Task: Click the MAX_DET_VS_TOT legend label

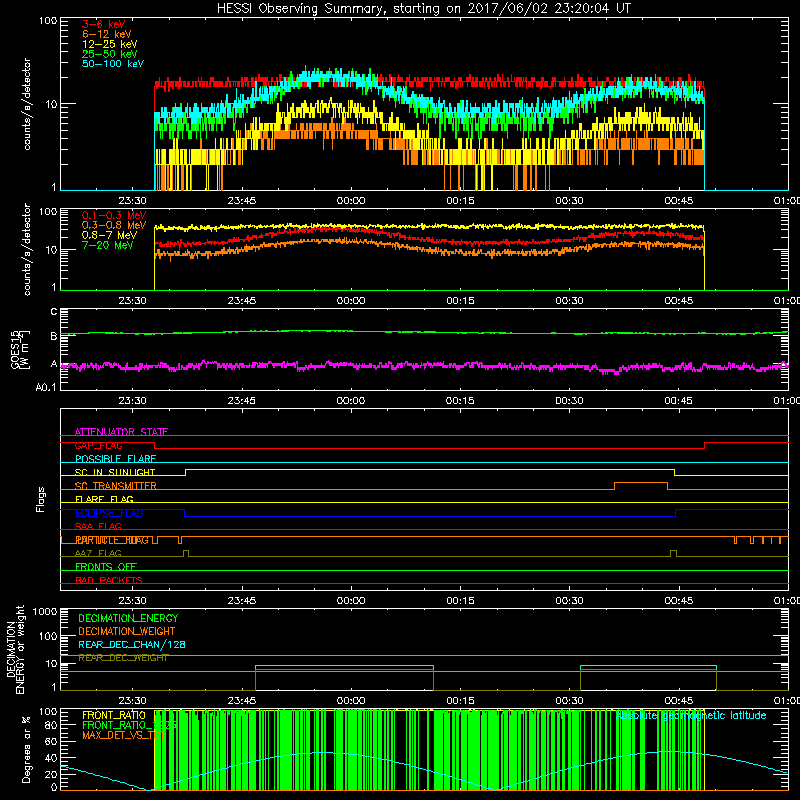Action: click(x=123, y=735)
